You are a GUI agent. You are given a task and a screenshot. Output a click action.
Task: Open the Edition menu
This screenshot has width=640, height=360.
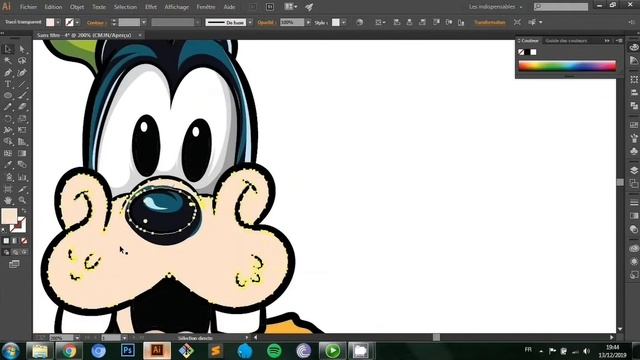tap(53, 7)
